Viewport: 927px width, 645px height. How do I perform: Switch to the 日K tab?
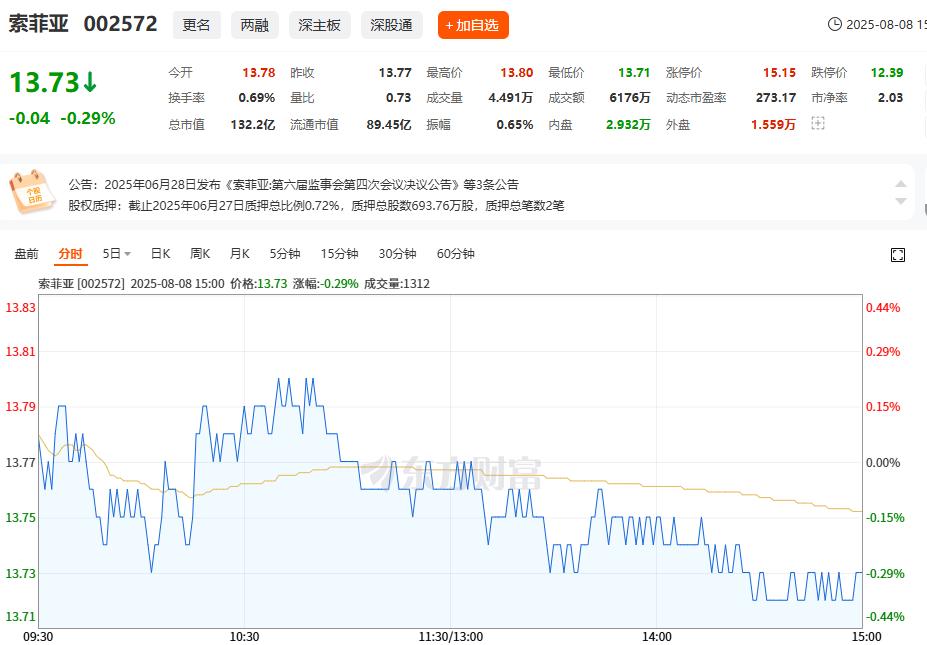[160, 254]
